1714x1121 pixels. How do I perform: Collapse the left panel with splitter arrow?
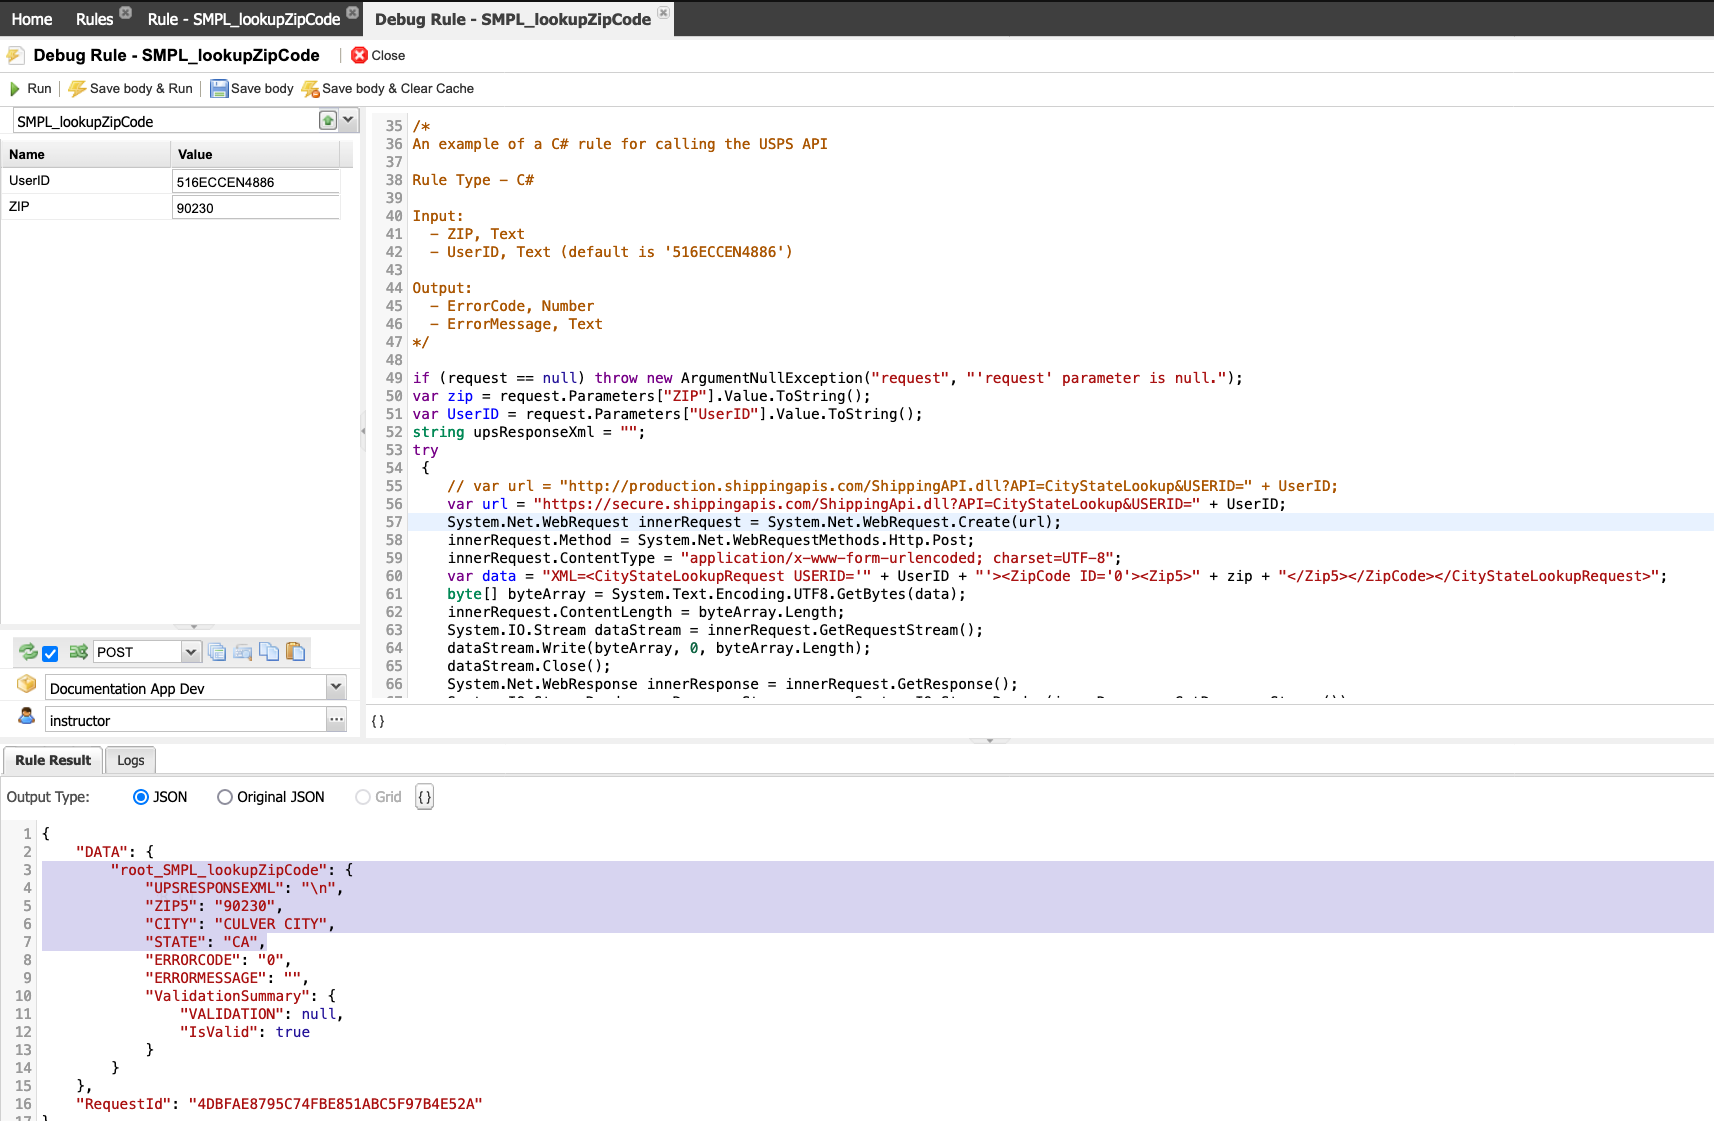click(363, 431)
